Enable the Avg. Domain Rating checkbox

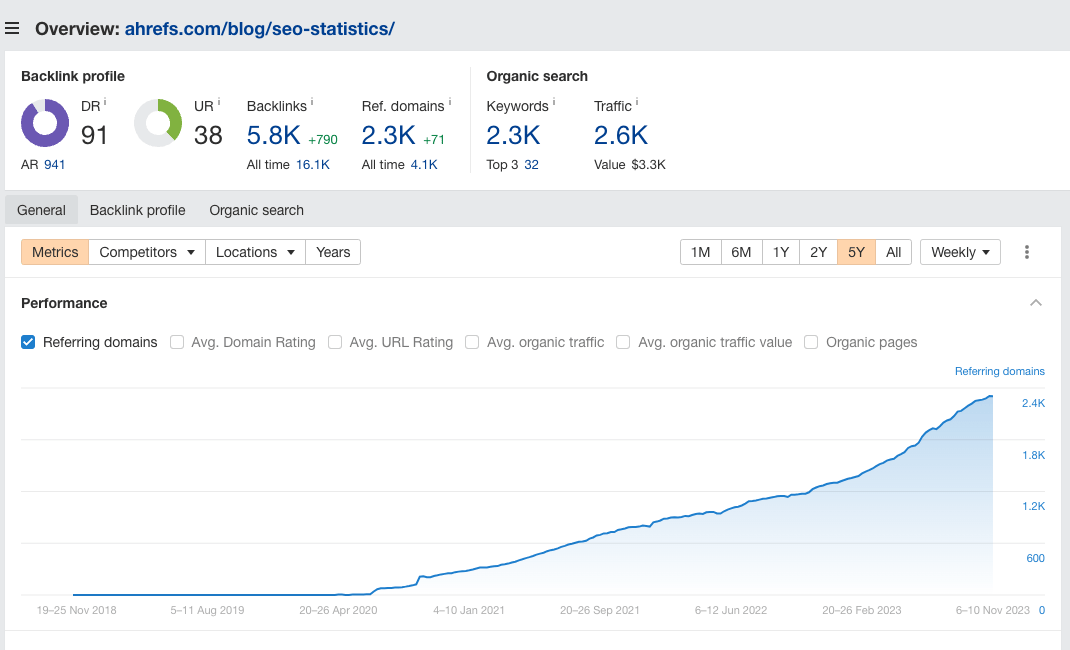click(x=177, y=342)
